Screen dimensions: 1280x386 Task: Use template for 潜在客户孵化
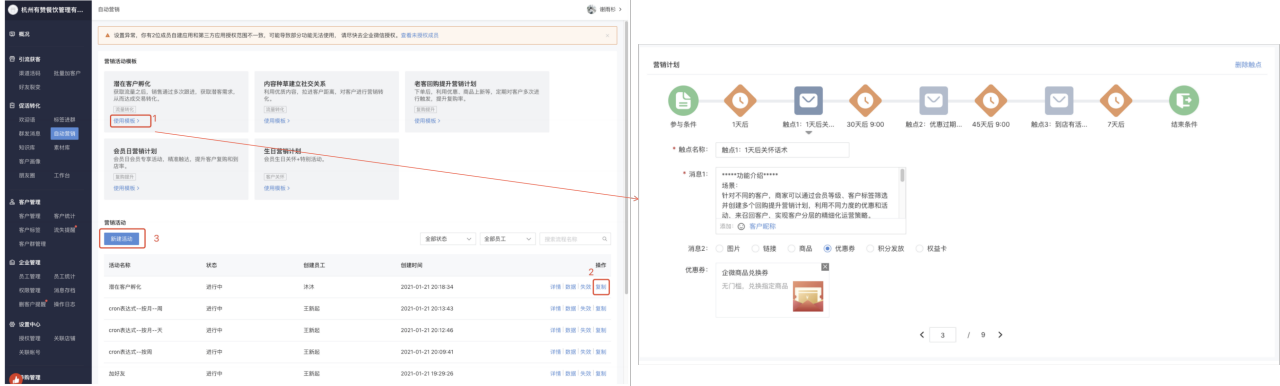coord(126,120)
